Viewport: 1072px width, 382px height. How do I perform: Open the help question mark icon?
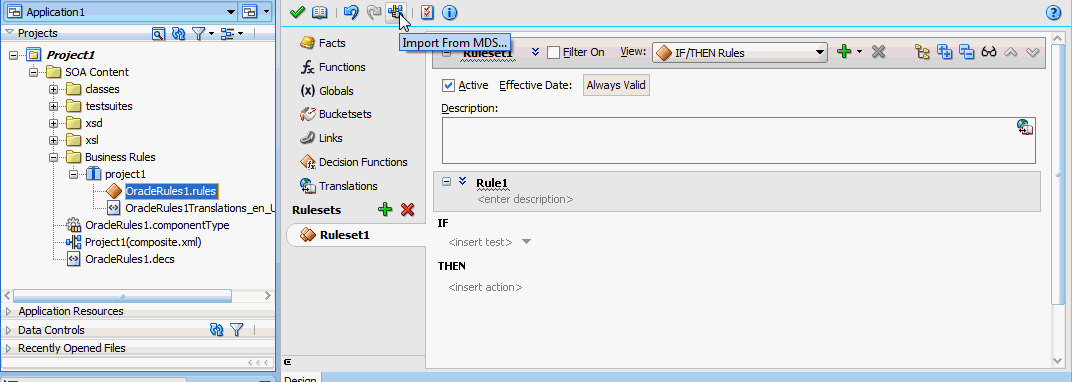(x=1054, y=12)
